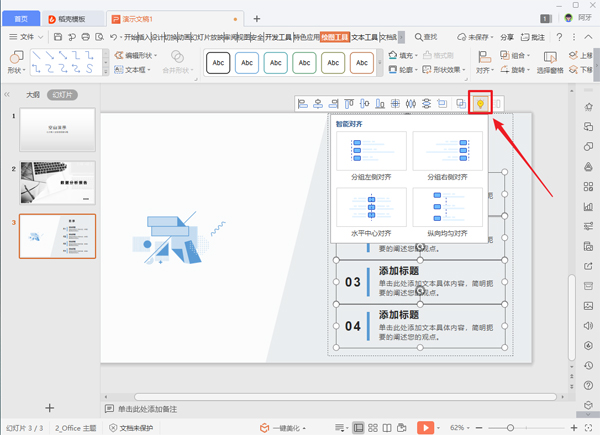This screenshot has width=600, height=435.
Task: Open the 绘图工具 ribbon tab
Action: (336, 37)
